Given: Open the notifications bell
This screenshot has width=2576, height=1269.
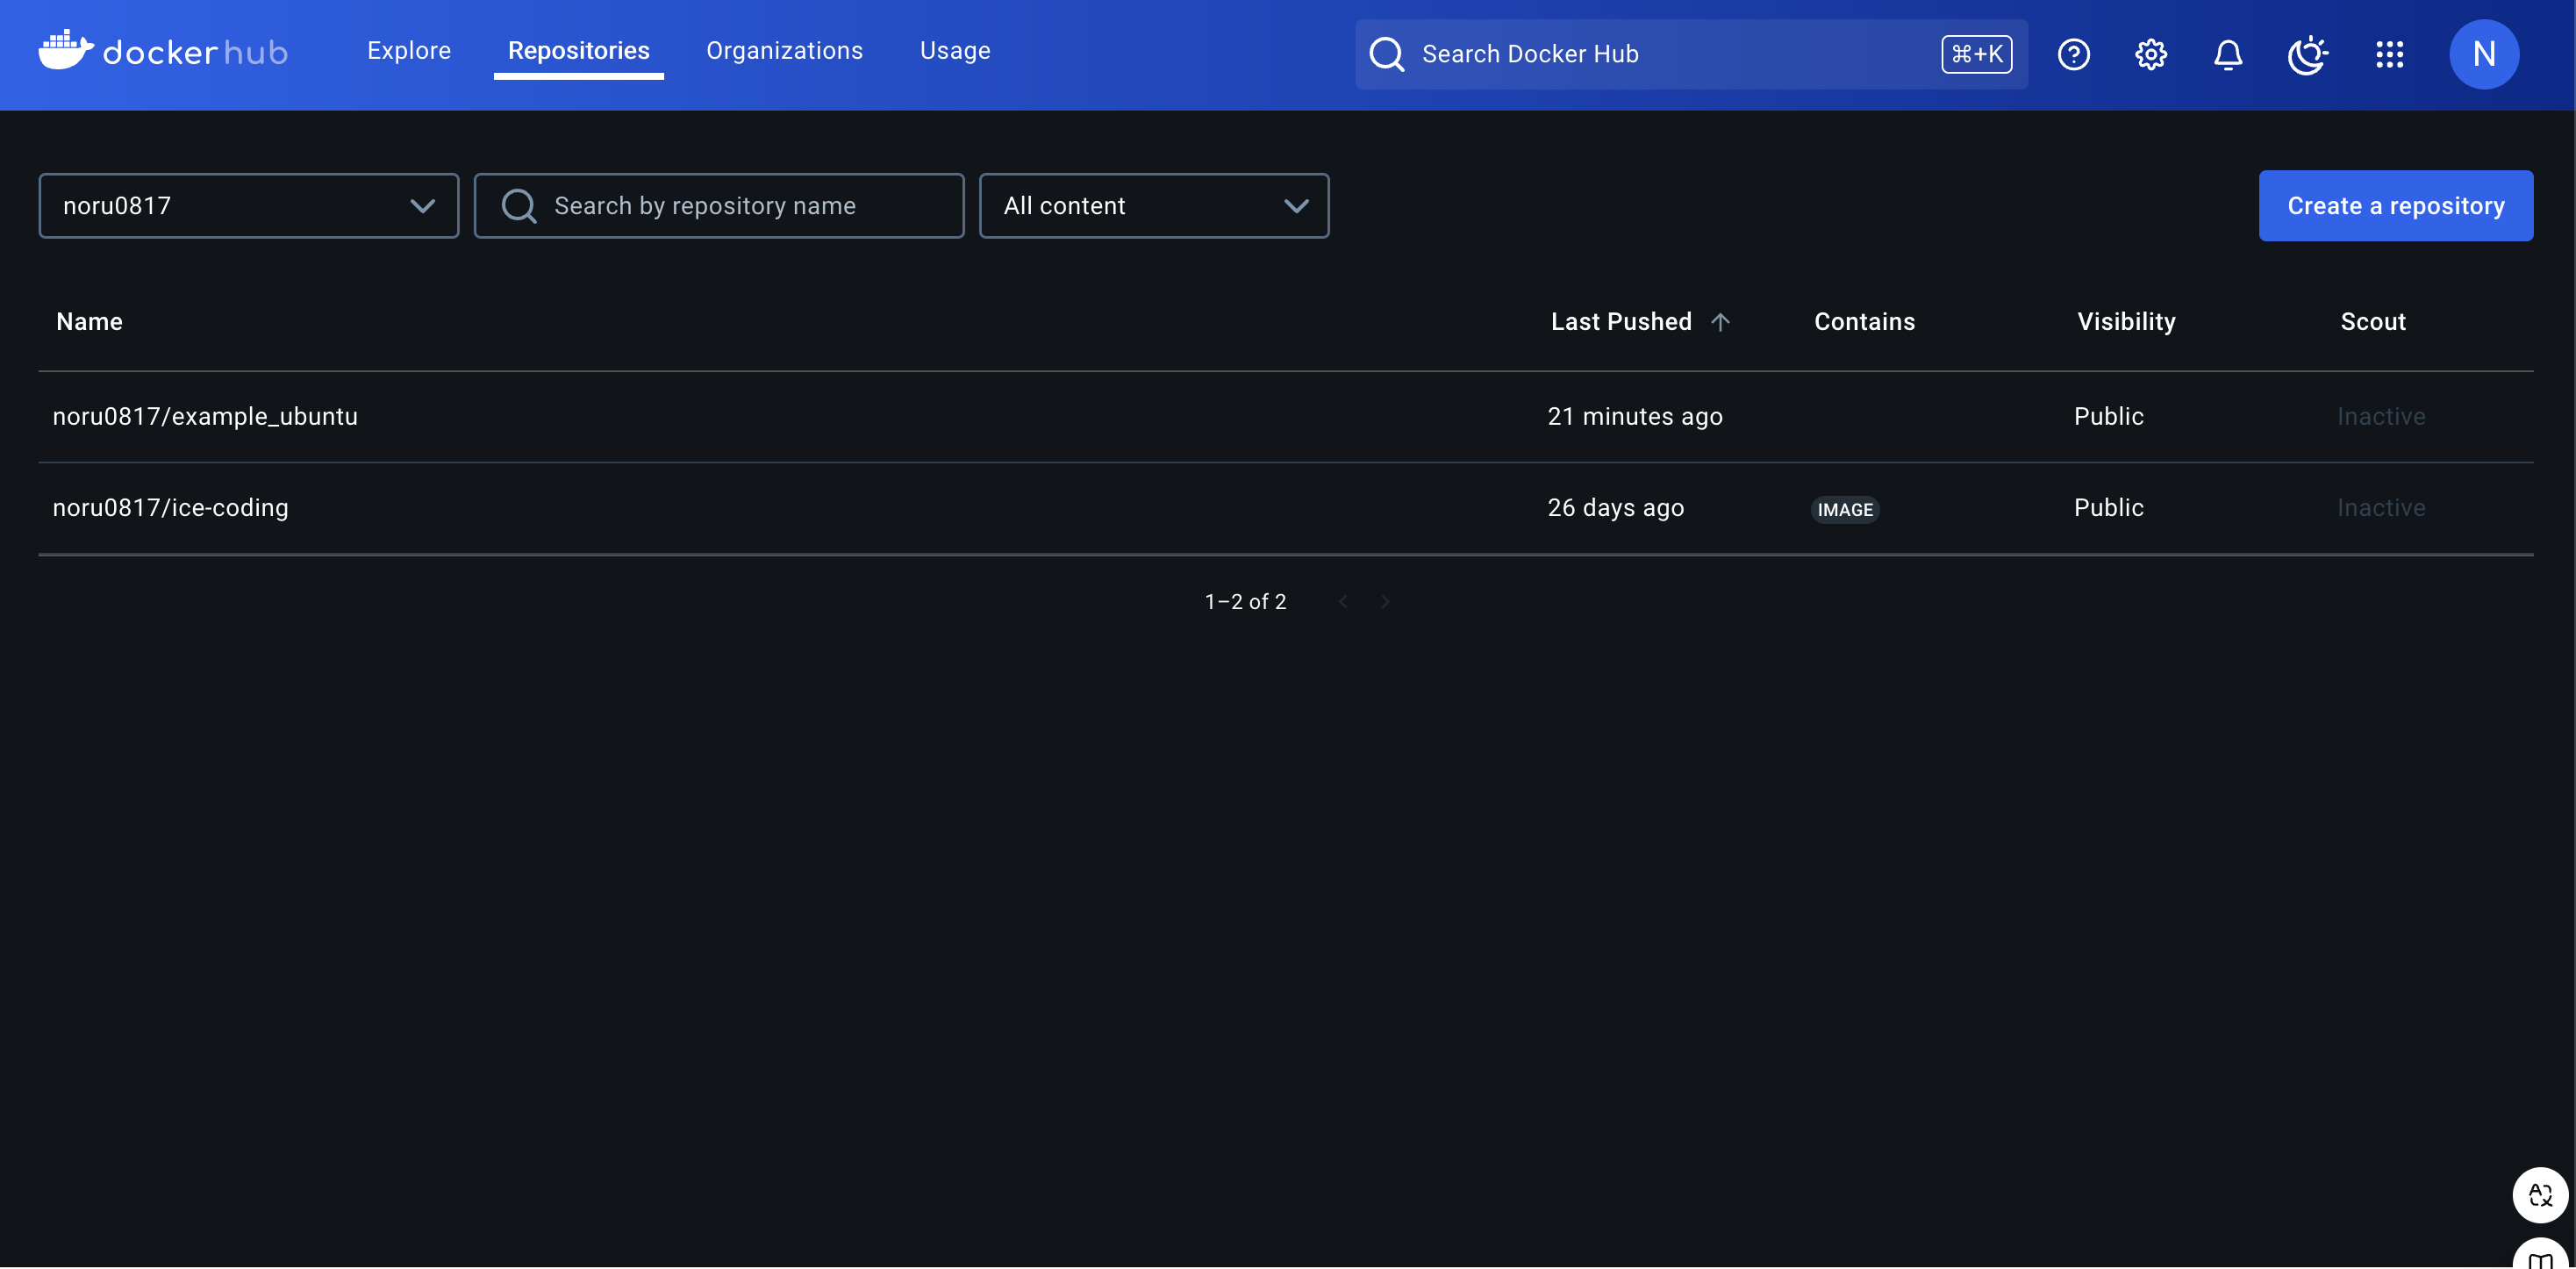Looking at the screenshot, I should [x=2227, y=54].
